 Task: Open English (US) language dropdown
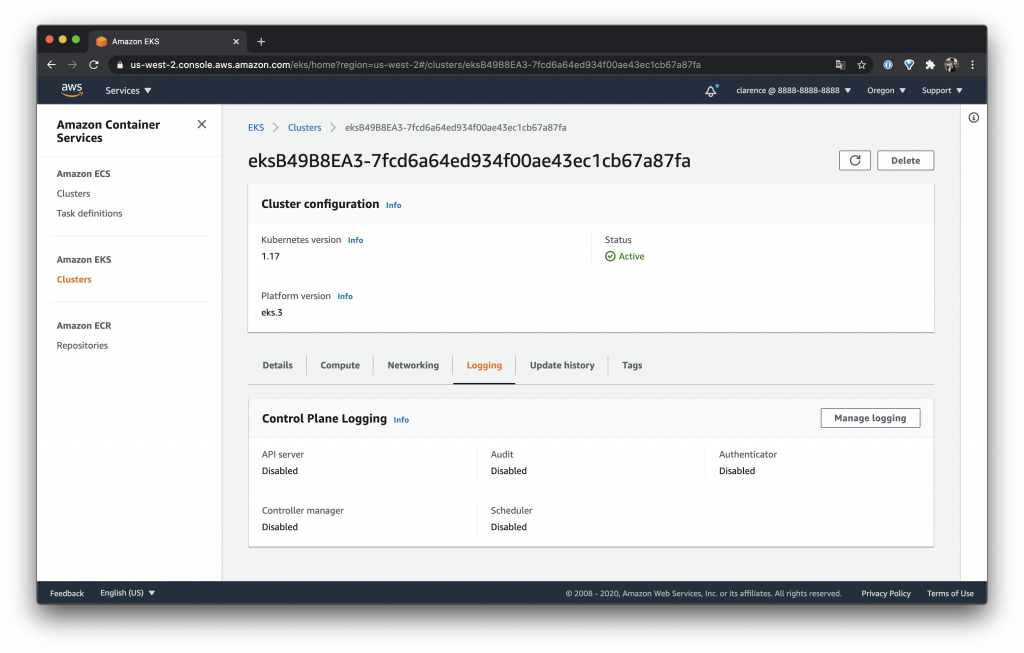[127, 593]
